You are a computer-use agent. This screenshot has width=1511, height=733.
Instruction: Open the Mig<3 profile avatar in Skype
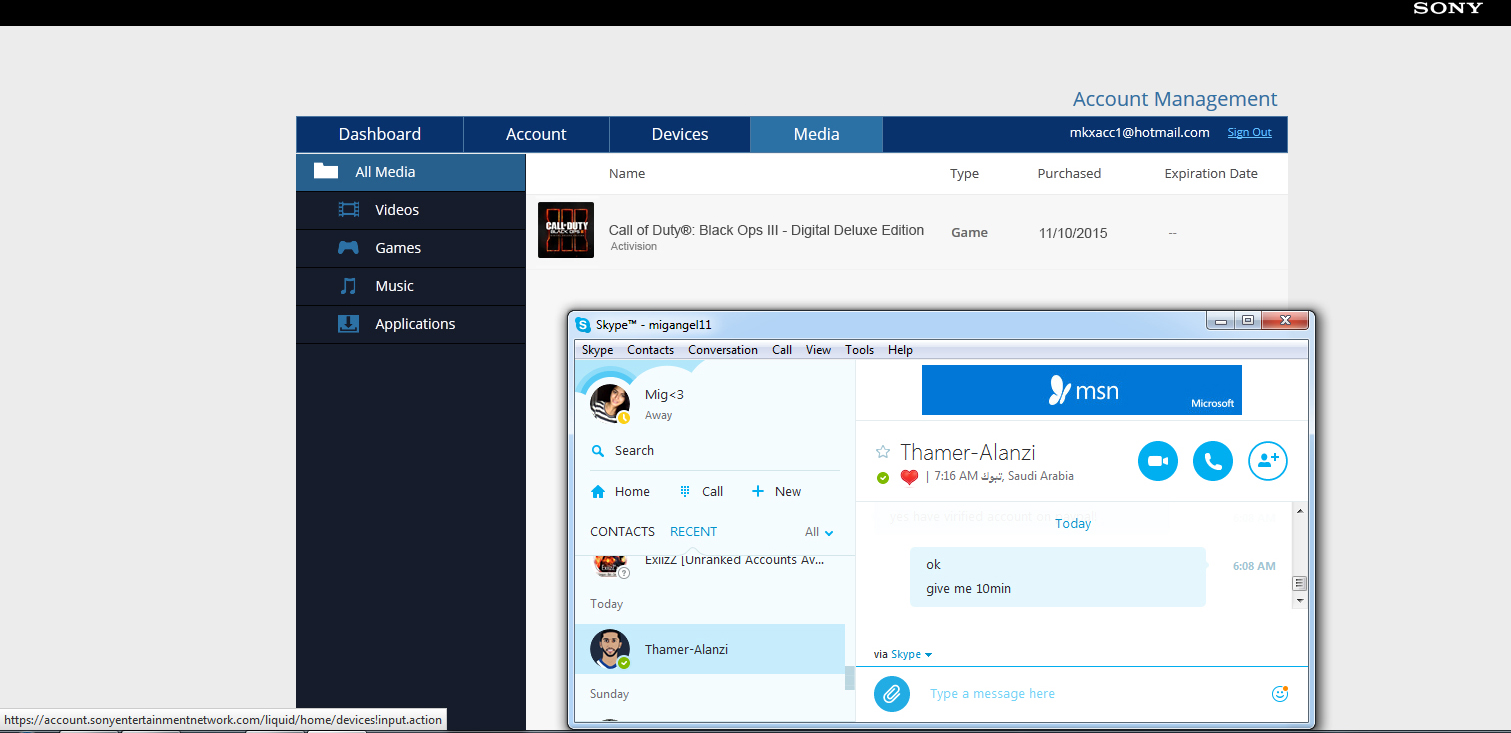pyautogui.click(x=610, y=403)
